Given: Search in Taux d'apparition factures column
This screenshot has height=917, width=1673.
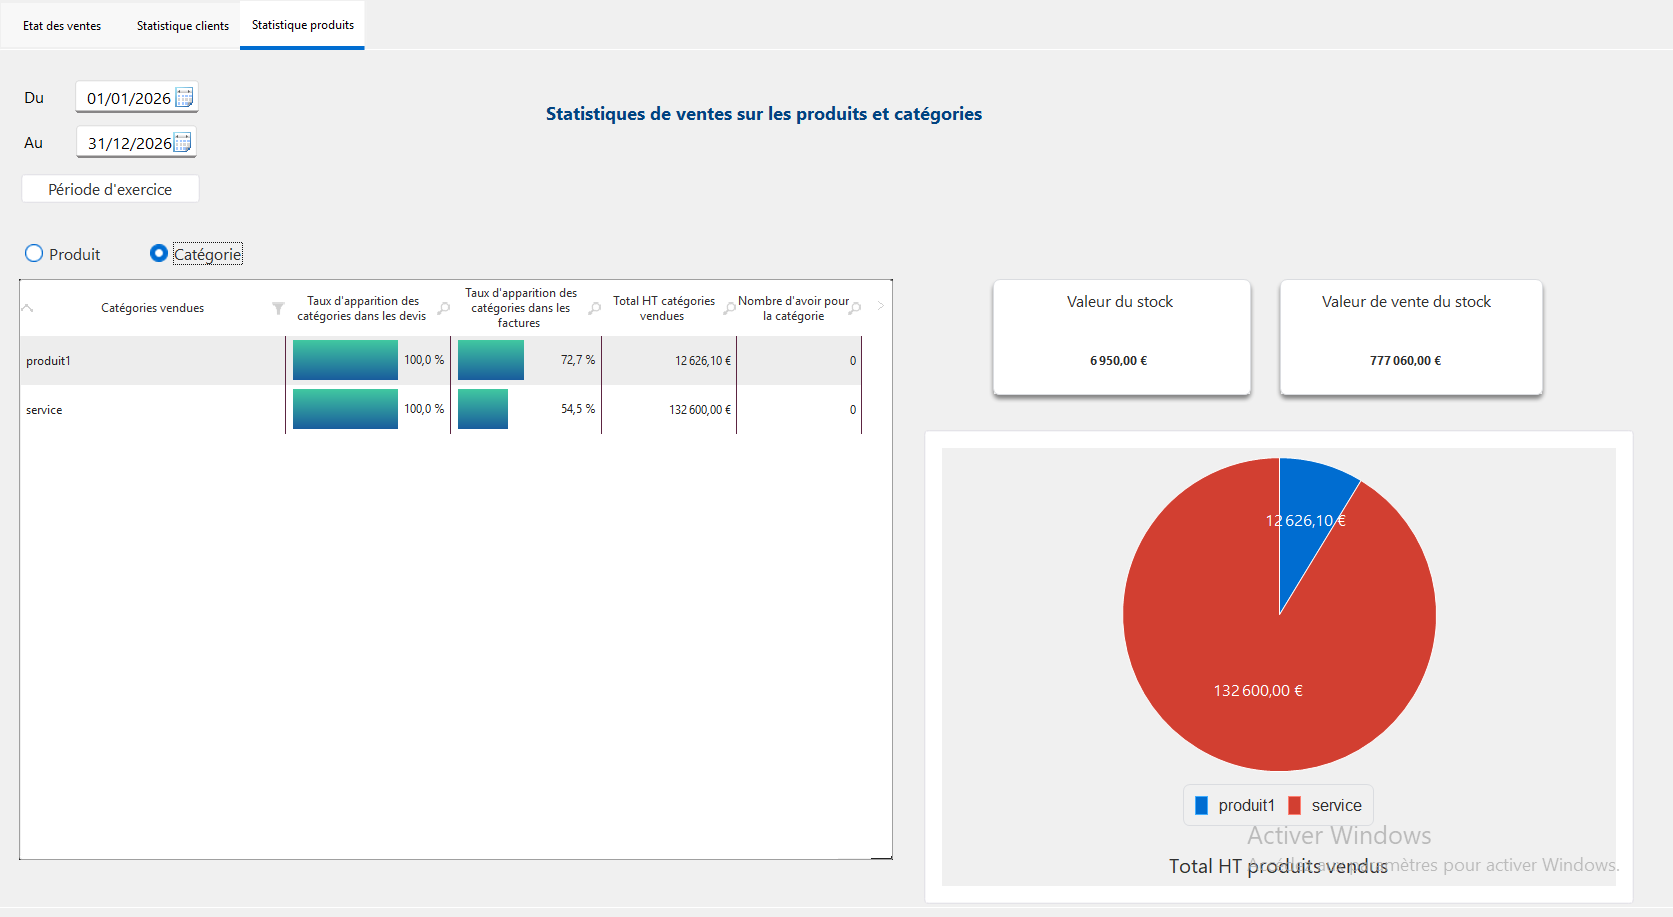Looking at the screenshot, I should coord(594,308).
